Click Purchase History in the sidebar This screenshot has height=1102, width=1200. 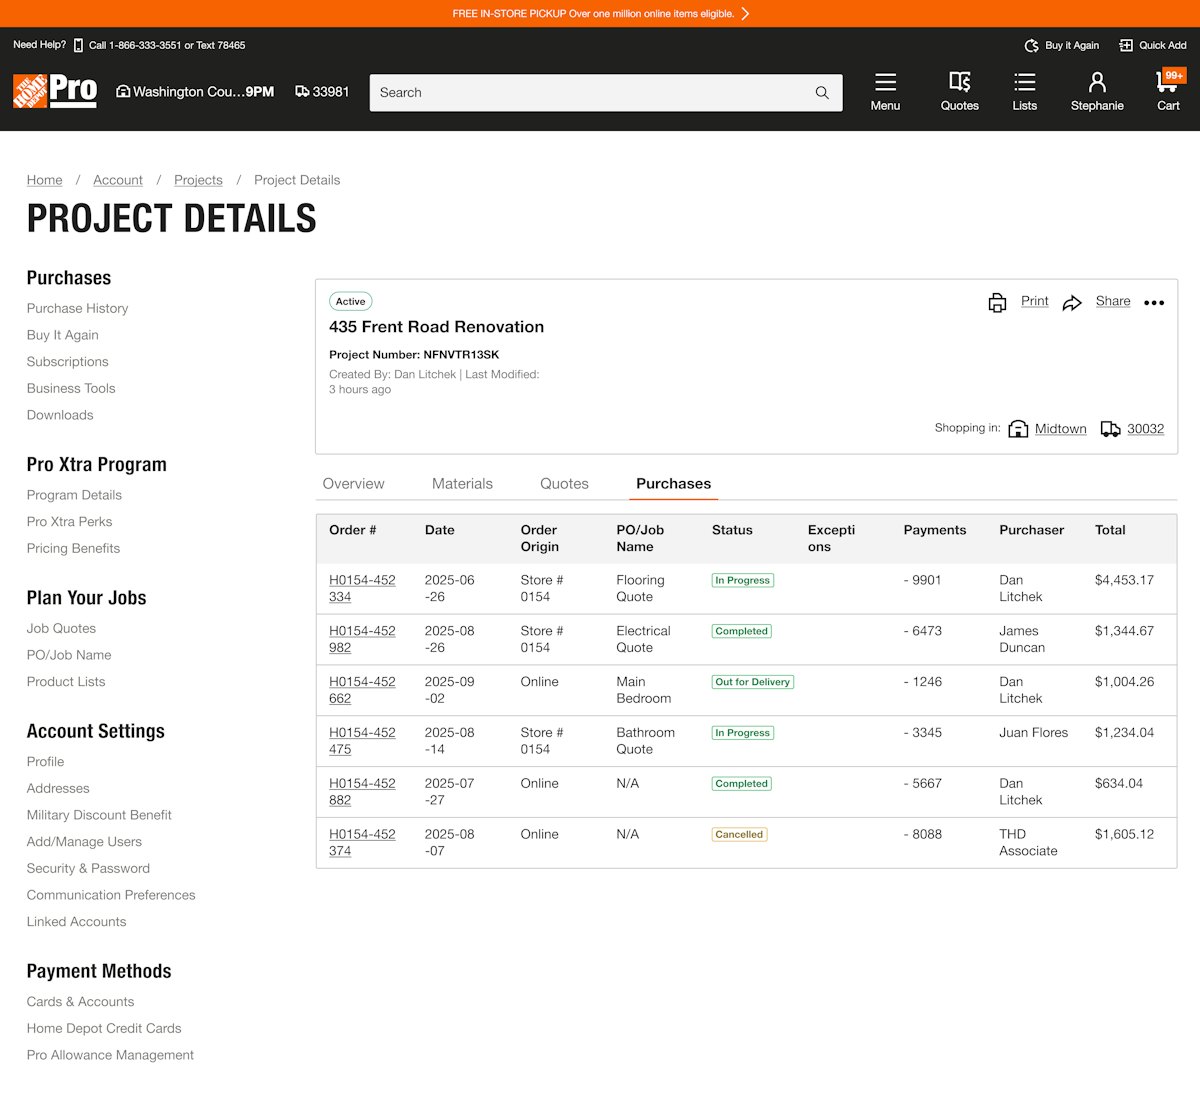tap(77, 308)
